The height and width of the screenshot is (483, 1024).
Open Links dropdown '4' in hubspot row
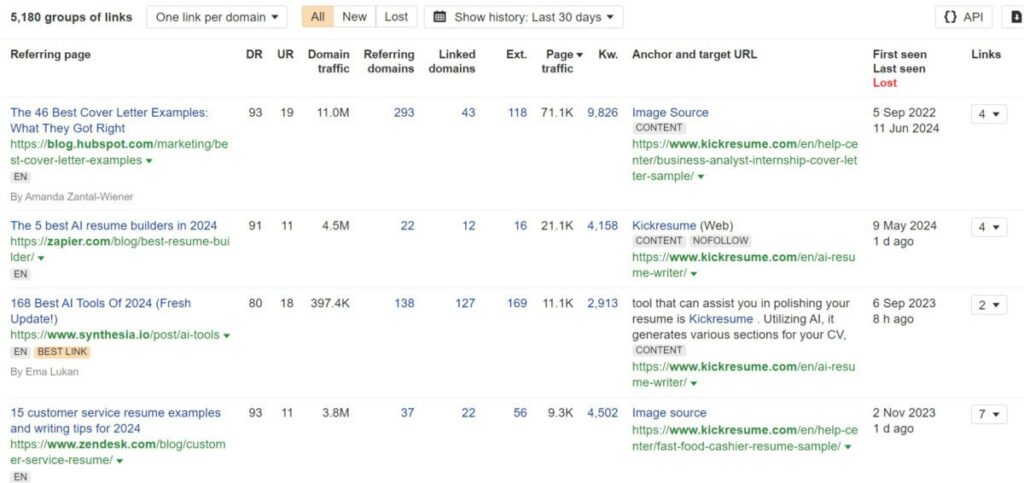coord(989,114)
